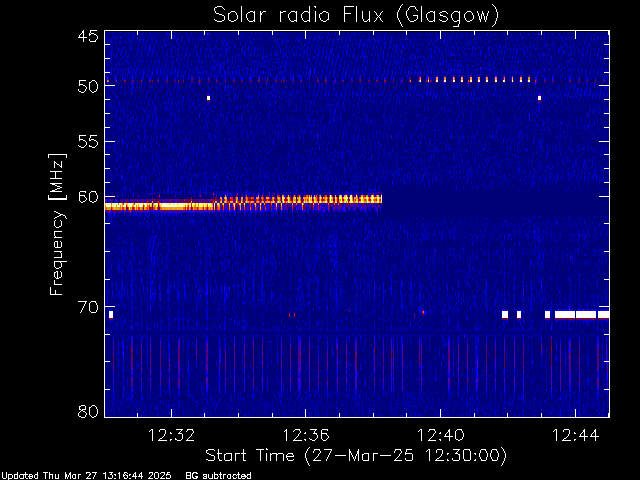Click the 12:36 time tick label
The image size is (640, 480).
pos(306,436)
